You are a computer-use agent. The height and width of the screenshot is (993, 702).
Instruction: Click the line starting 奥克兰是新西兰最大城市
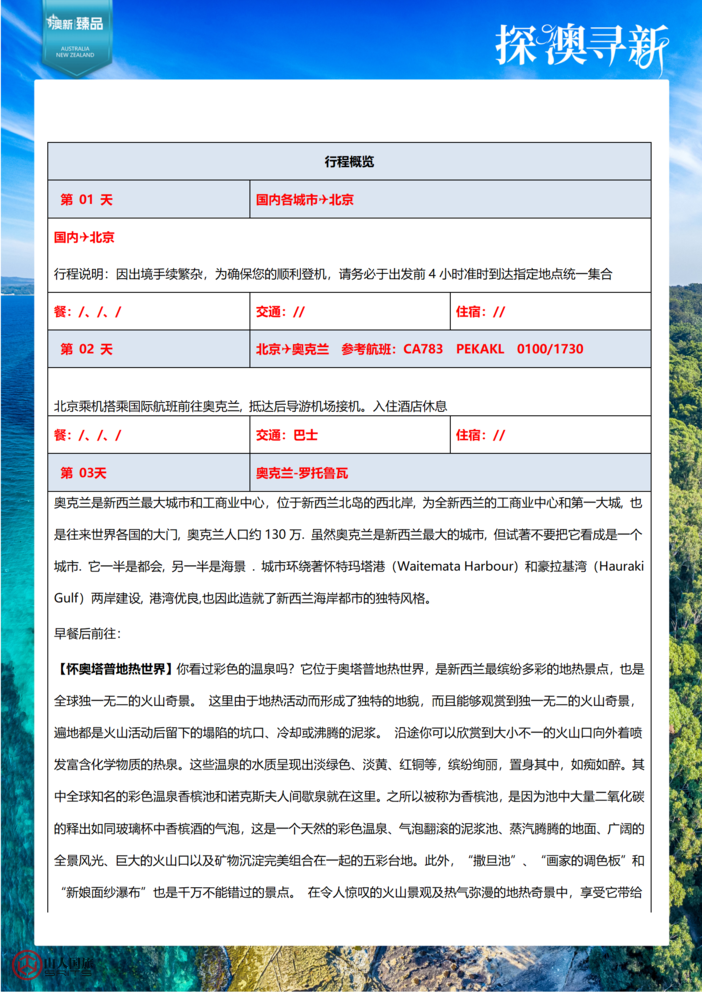(348, 503)
